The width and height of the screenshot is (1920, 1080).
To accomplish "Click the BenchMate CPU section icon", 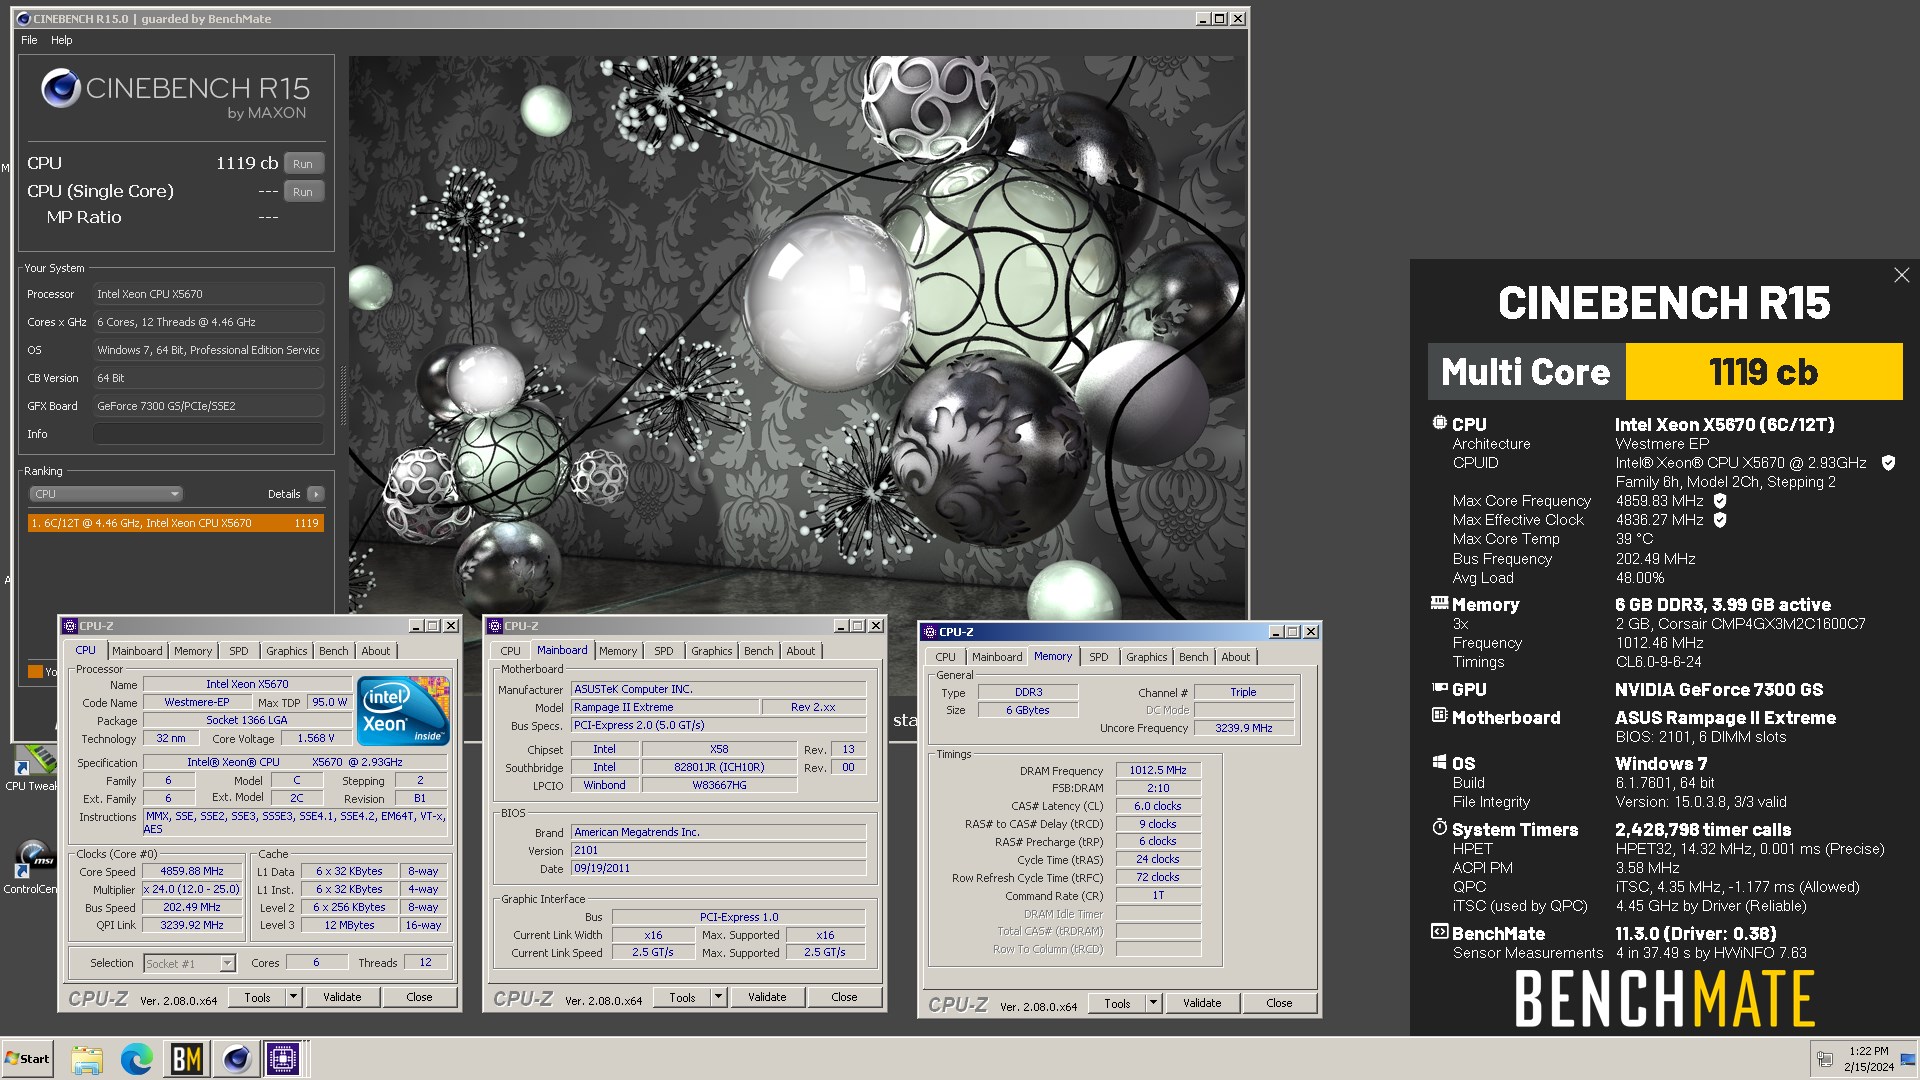I will tap(1439, 423).
